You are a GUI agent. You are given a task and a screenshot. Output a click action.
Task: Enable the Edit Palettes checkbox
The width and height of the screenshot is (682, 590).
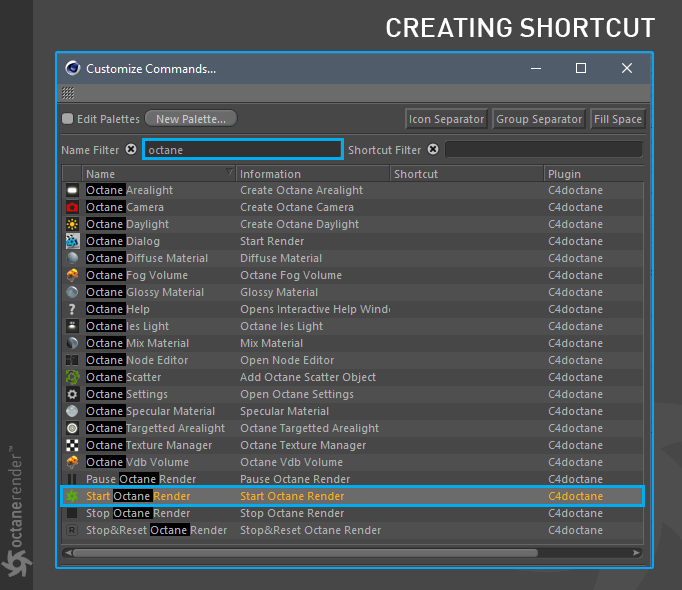coord(67,119)
